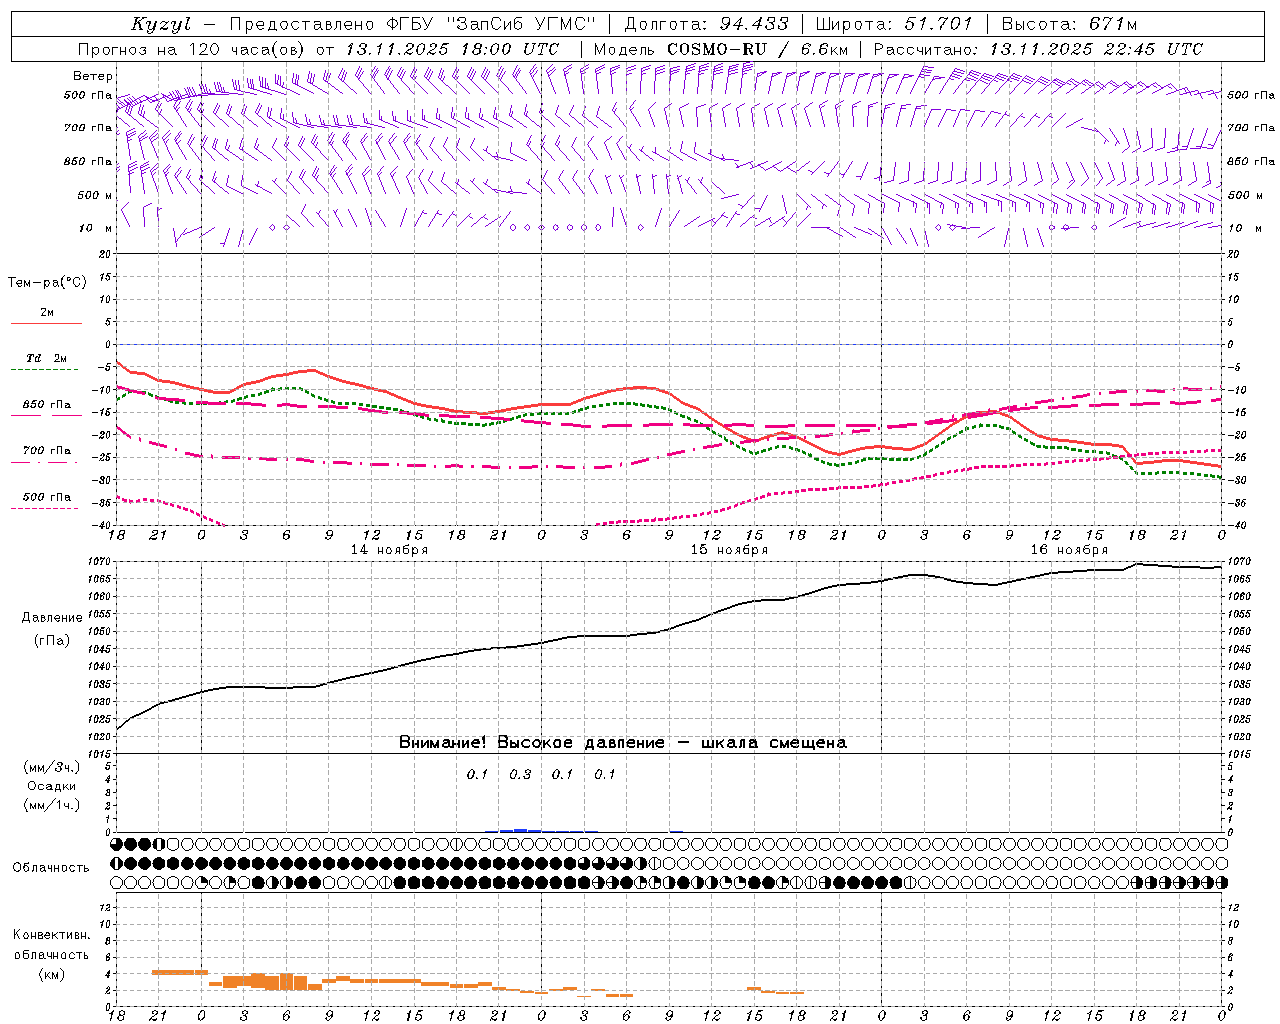Click the Td 2м dew point legend entry

pyautogui.click(x=47, y=358)
